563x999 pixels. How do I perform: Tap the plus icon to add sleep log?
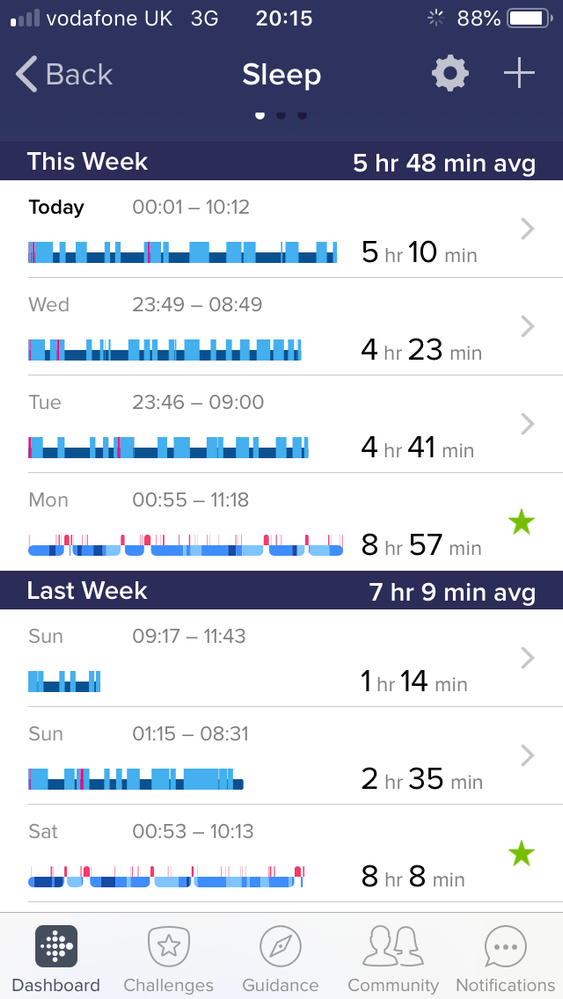pyautogui.click(x=519, y=73)
